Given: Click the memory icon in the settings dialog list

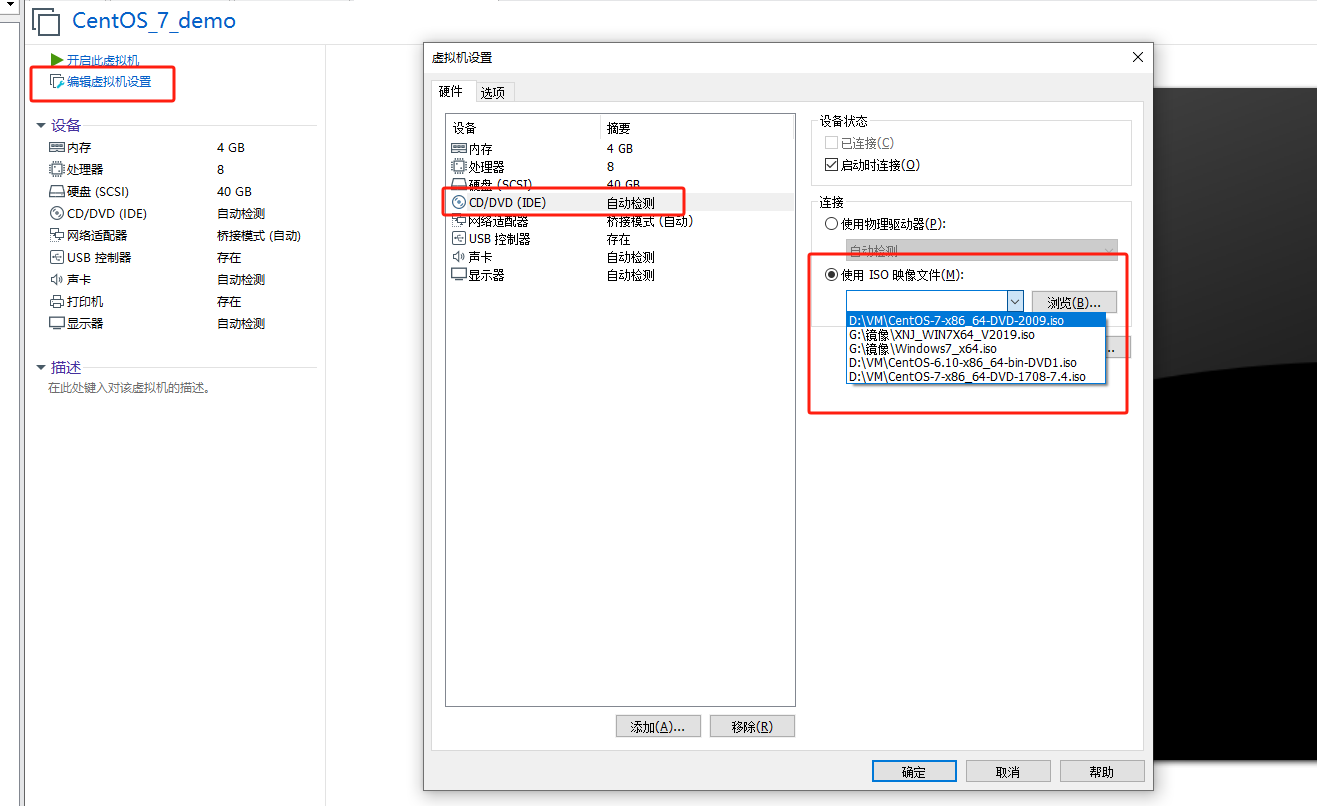Looking at the screenshot, I should pyautogui.click(x=459, y=148).
